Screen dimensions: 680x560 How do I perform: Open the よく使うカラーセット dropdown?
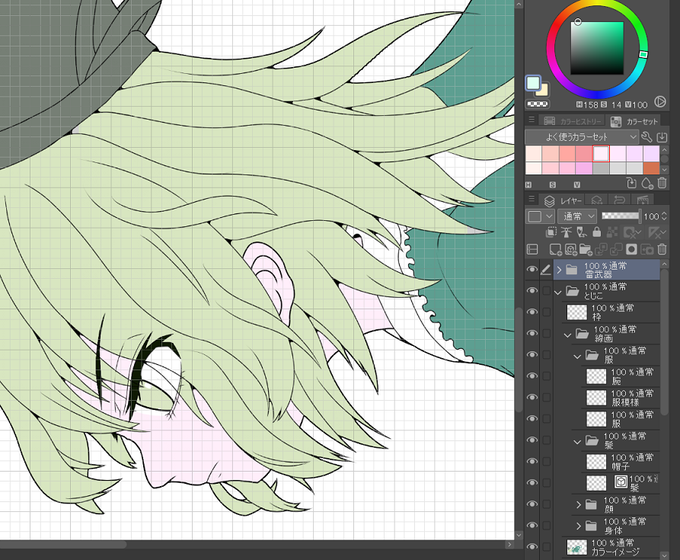pyautogui.click(x=582, y=137)
